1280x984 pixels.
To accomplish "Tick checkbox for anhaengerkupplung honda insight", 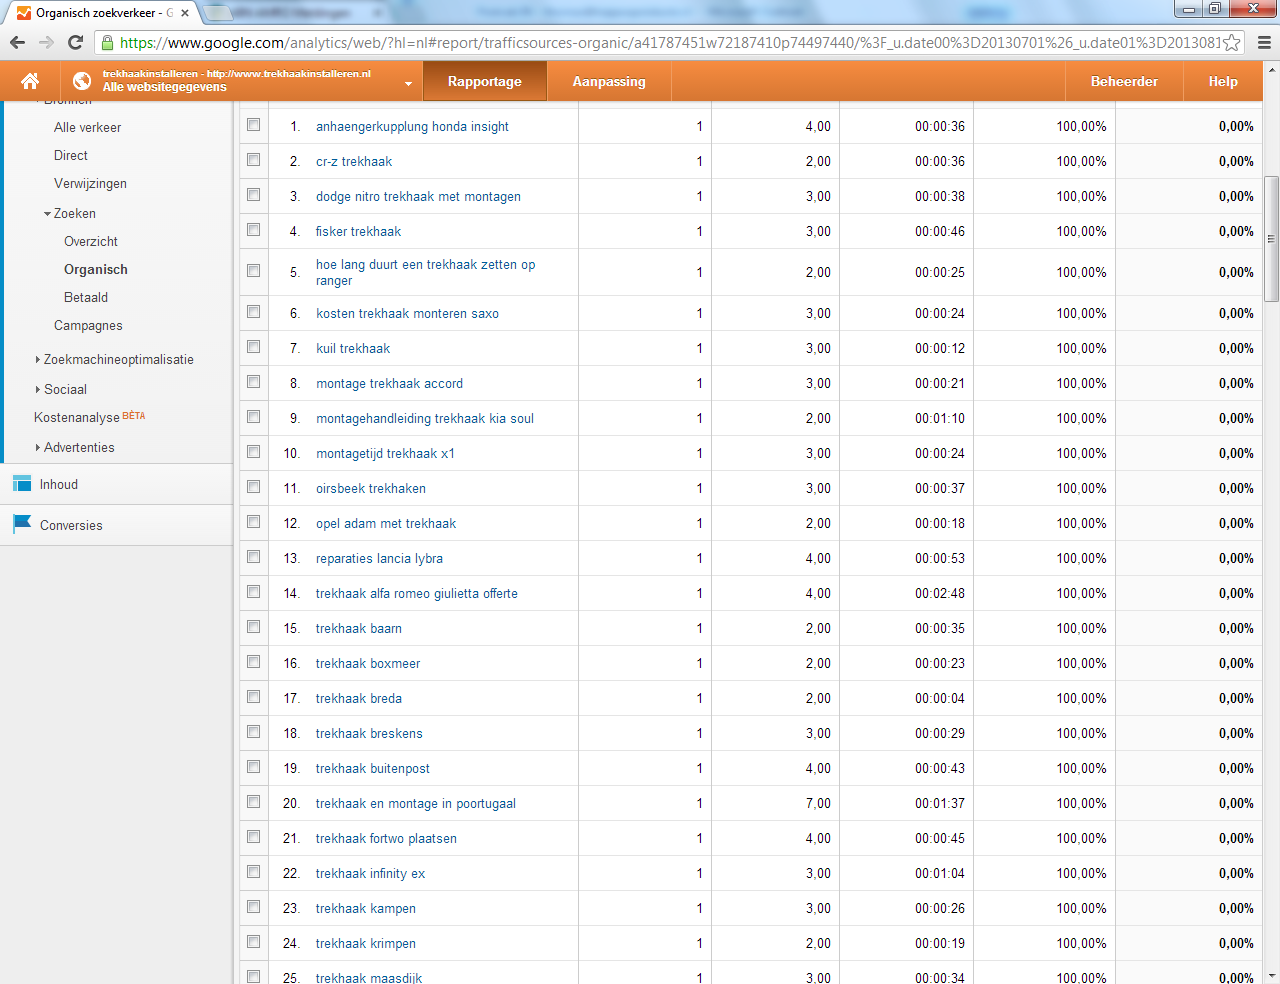I will 254,125.
